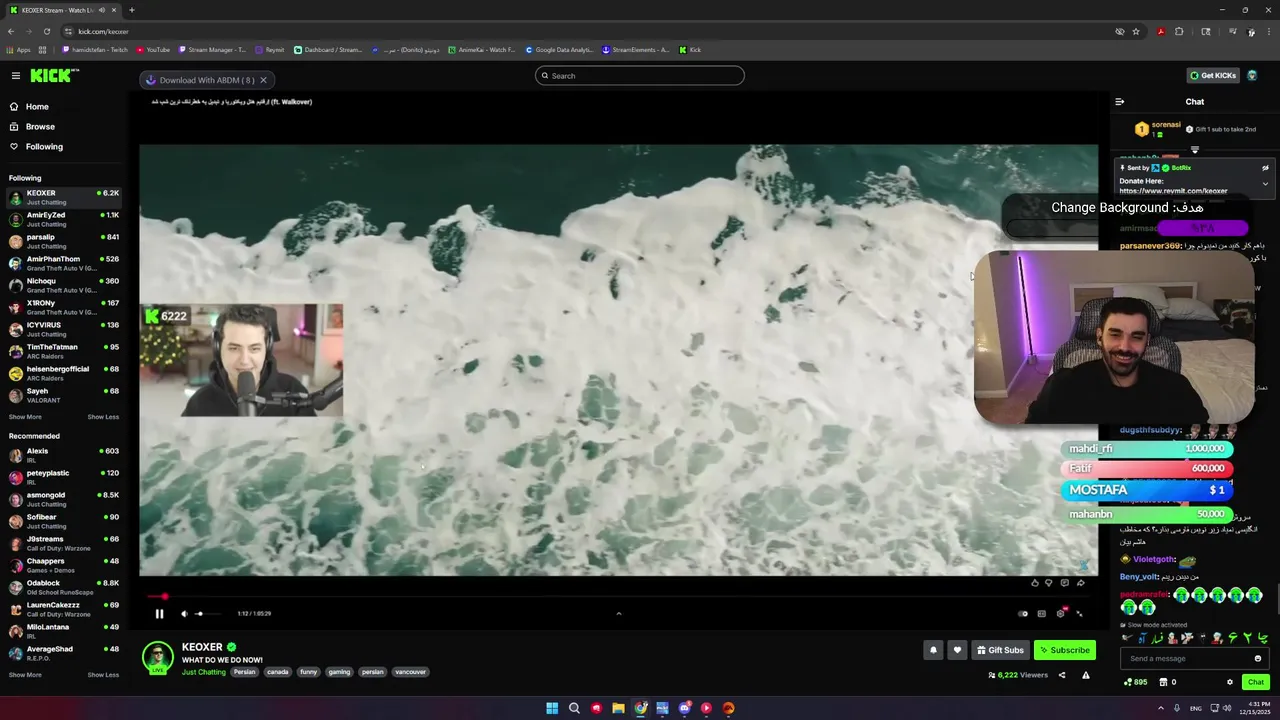Click the share arrow on video overlay
Viewport: 1280px width, 720px height.
click(1080, 583)
